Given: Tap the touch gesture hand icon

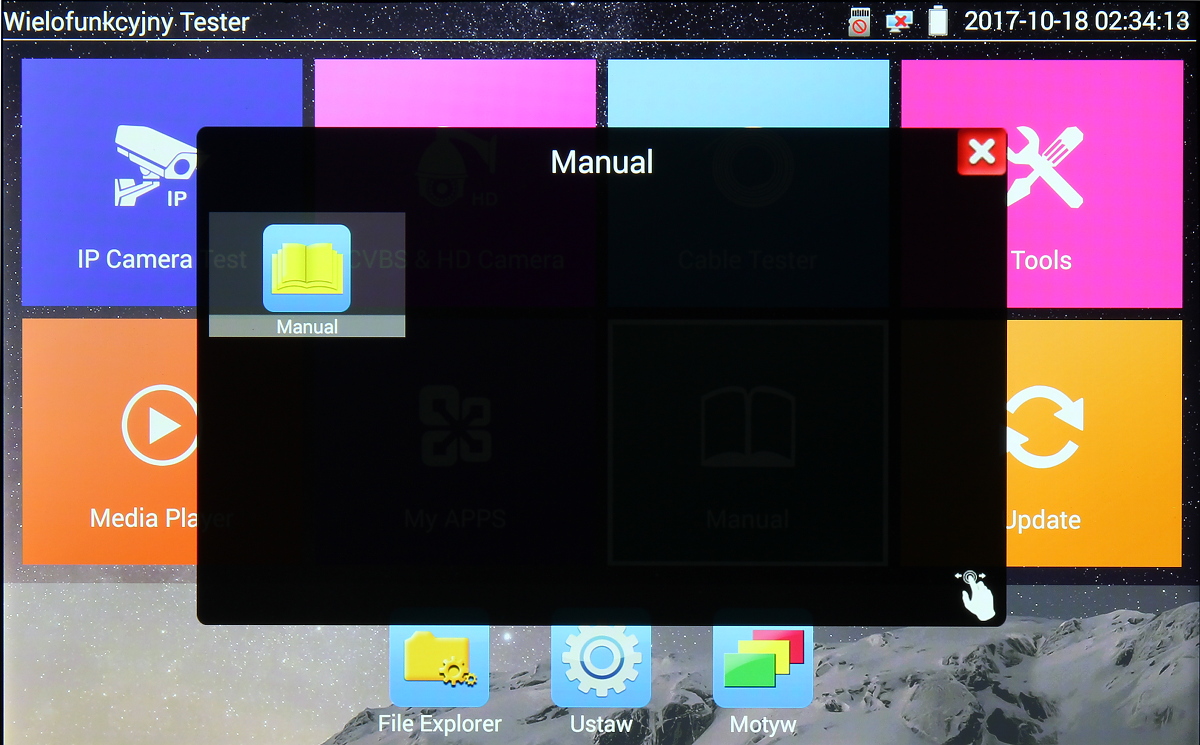Looking at the screenshot, I should [x=975, y=595].
